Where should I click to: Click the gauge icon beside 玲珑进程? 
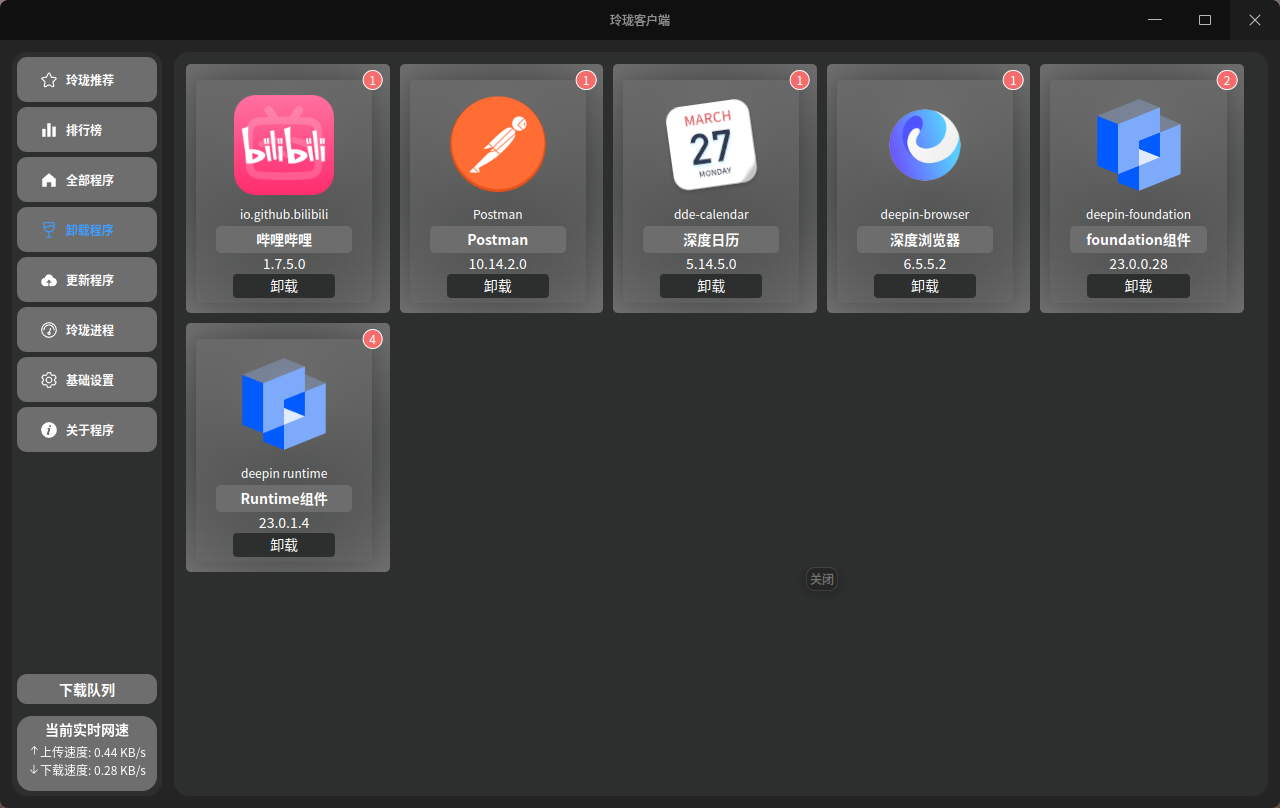click(49, 330)
